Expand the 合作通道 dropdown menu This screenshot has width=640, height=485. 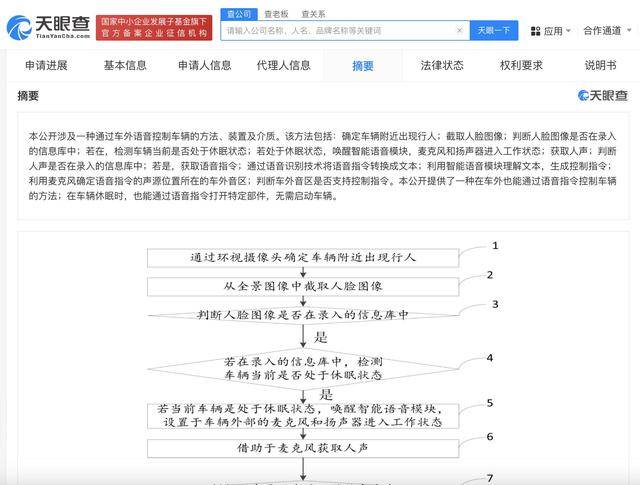[x=607, y=31]
